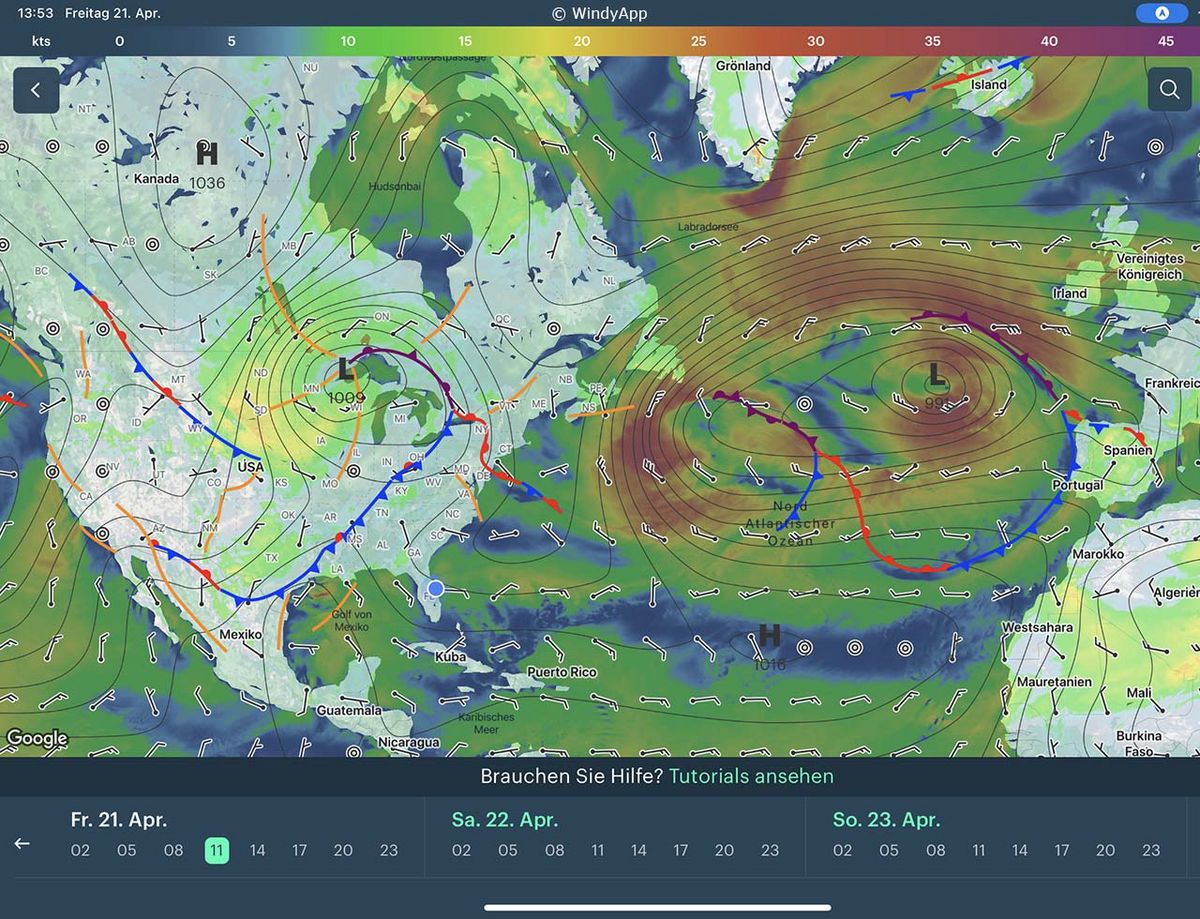
Task: Select hour 05 on So. 23. Apr.
Action: [x=889, y=851]
